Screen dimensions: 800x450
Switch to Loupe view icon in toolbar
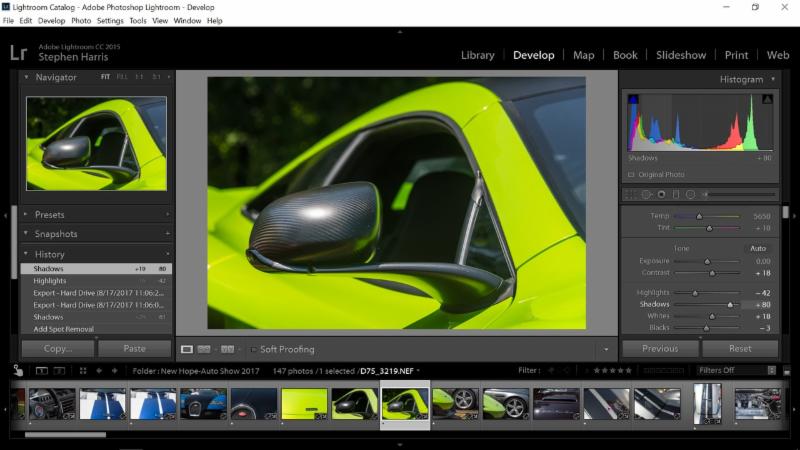(187, 349)
